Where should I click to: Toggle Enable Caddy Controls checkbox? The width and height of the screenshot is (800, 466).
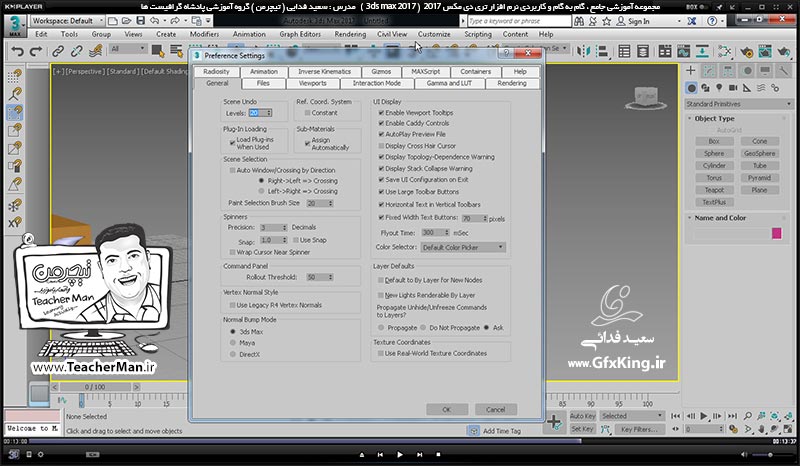pos(381,123)
